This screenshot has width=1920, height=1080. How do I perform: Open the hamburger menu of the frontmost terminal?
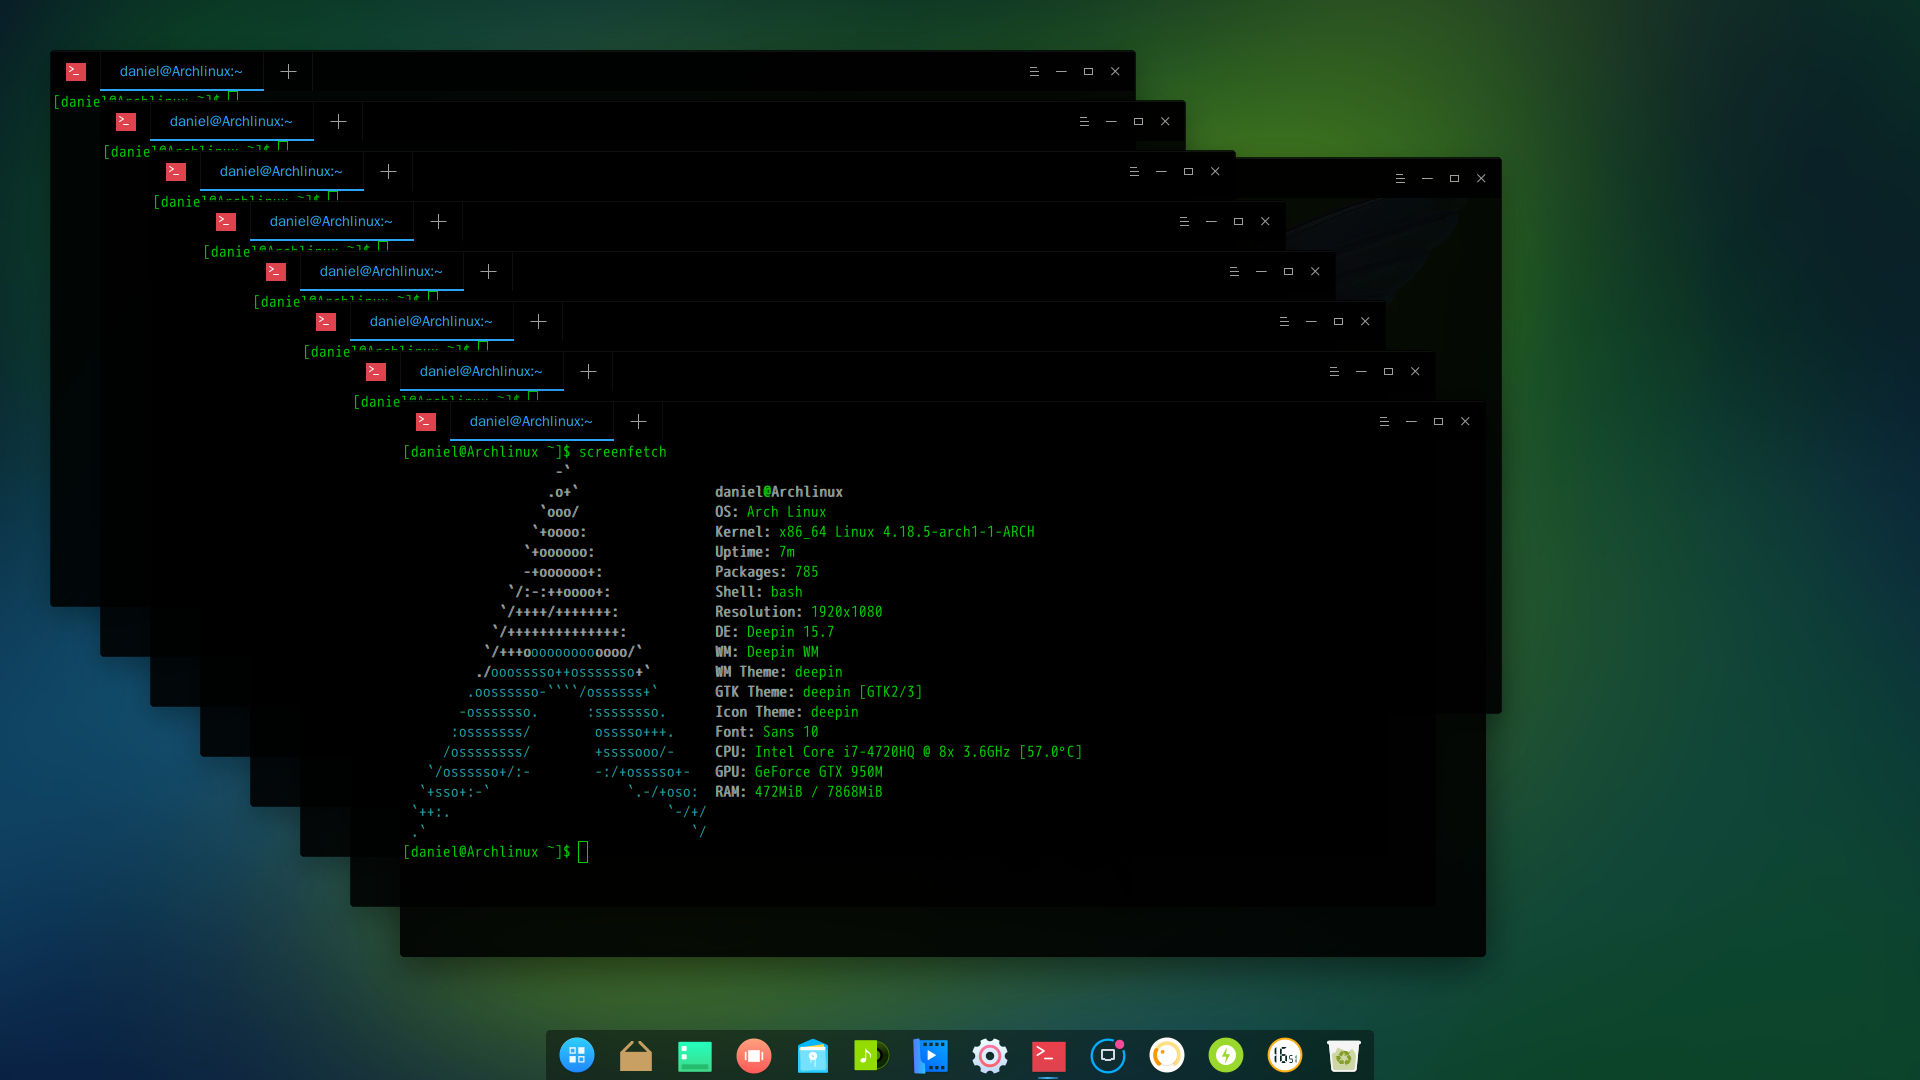[x=1384, y=422]
